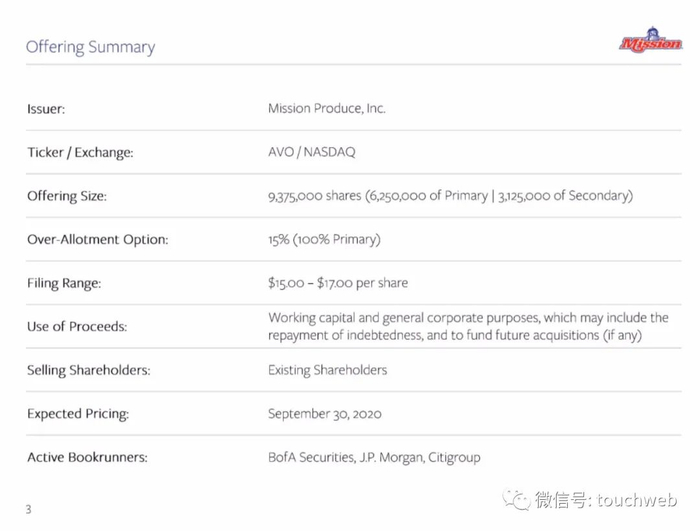Select the "Filing Range:" label
The height and width of the screenshot is (531, 700).
(x=64, y=283)
